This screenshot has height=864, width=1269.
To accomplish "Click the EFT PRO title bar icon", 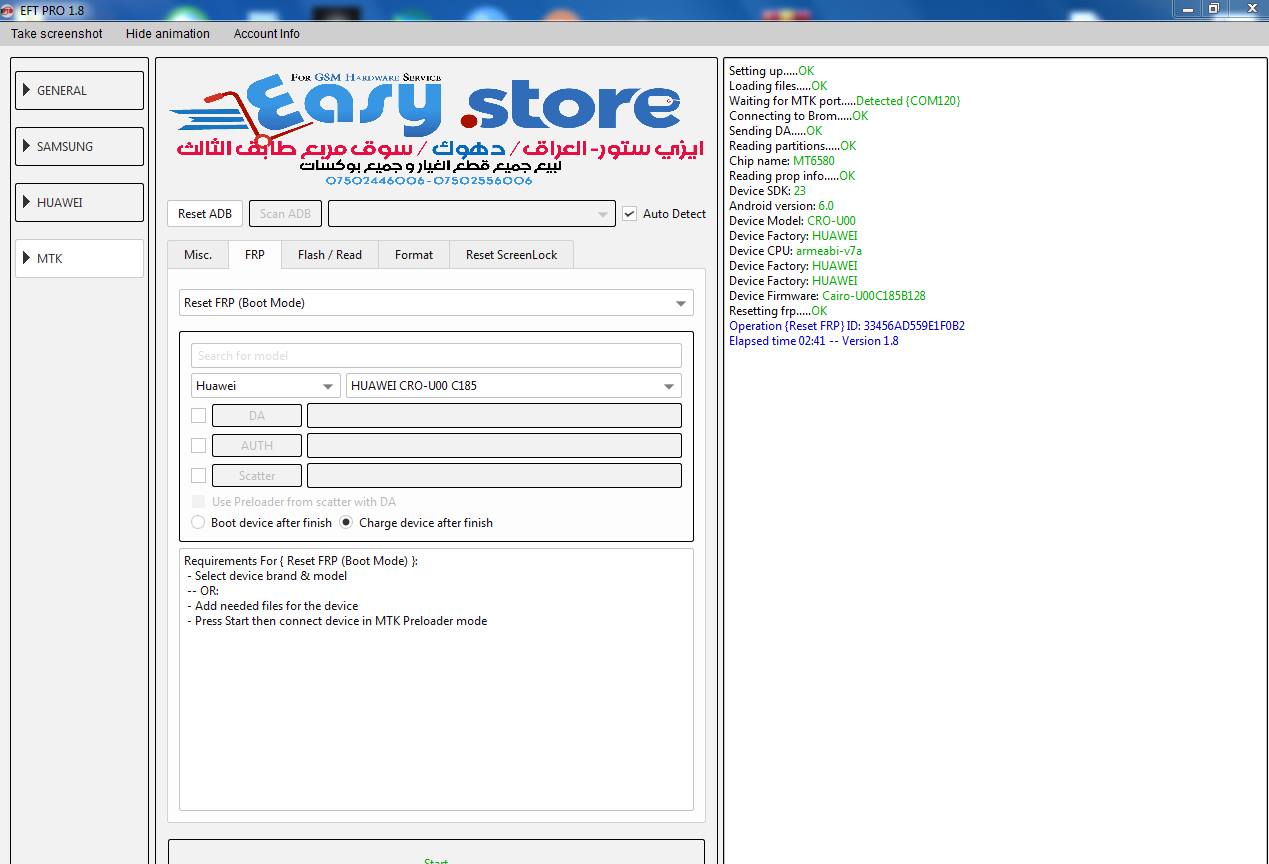I will point(7,10).
